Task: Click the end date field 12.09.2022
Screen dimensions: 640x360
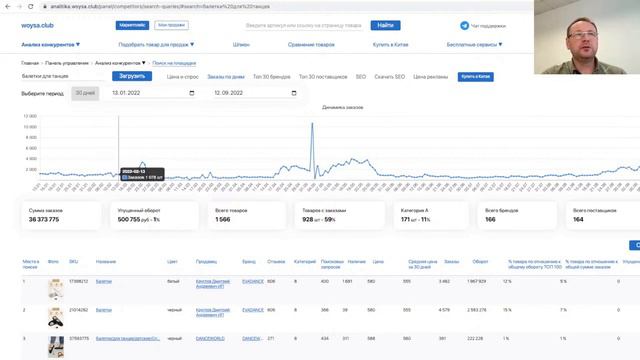Action: 256,93
